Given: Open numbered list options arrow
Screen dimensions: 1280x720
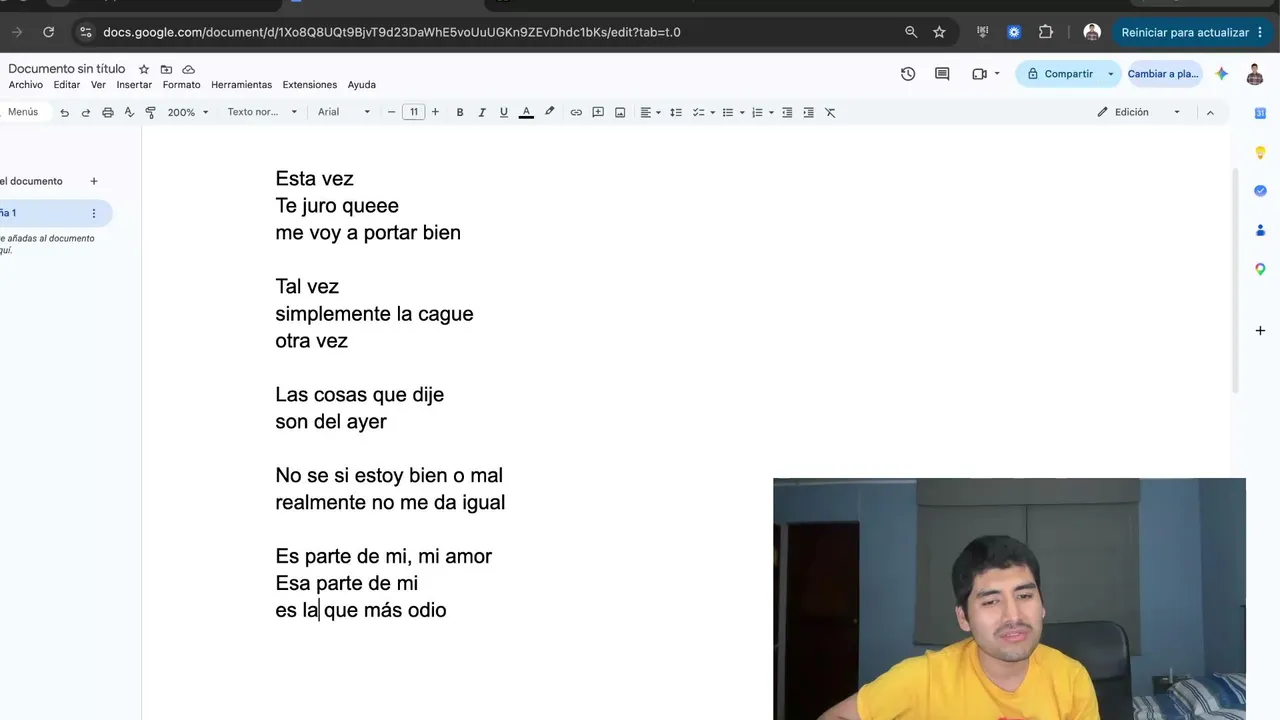Looking at the screenshot, I should [x=771, y=113].
